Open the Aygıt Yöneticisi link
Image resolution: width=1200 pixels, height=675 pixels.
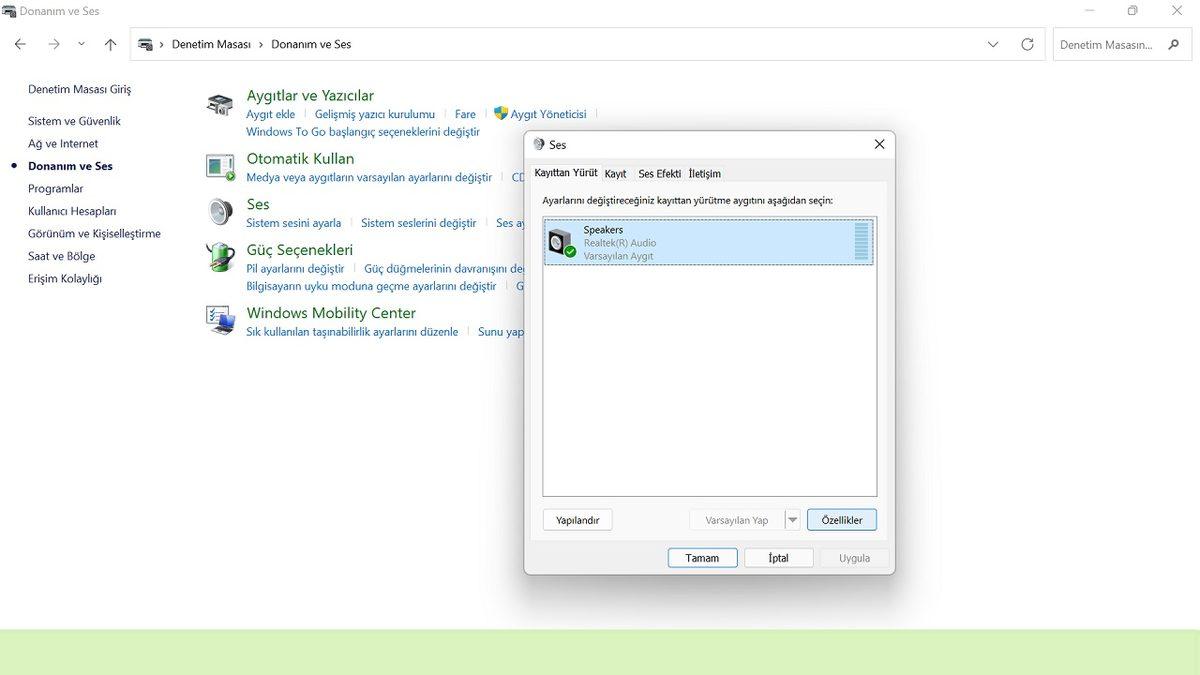548,115
